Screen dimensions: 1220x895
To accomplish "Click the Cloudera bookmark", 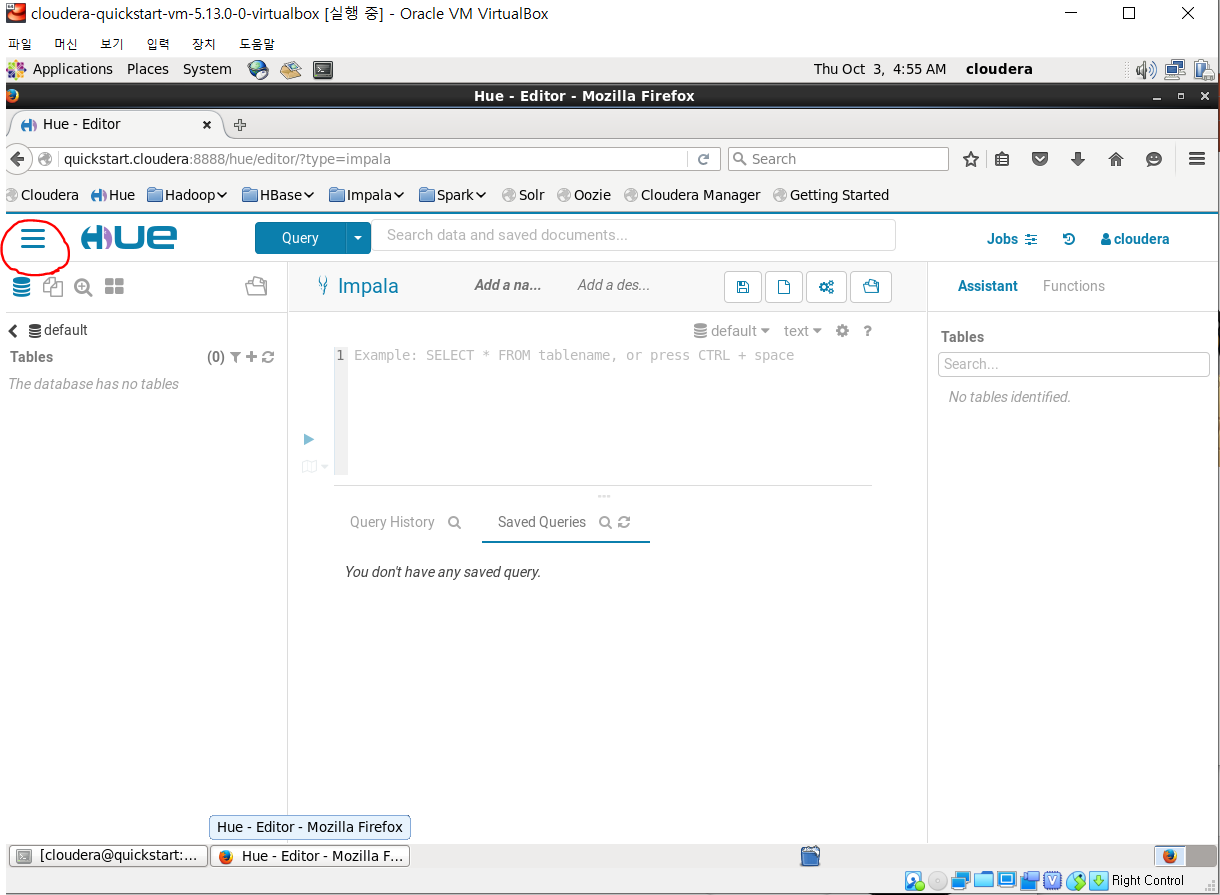I will [42, 195].
